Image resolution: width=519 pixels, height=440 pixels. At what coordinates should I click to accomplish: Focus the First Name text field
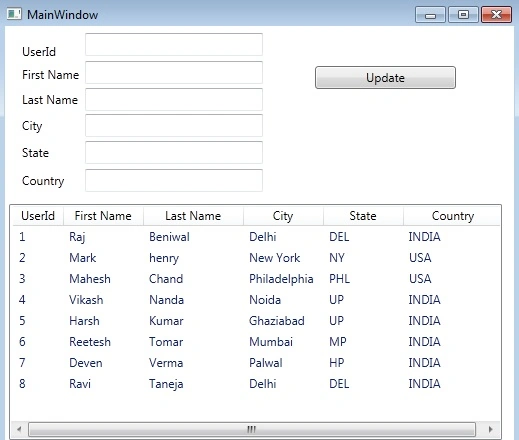(x=174, y=72)
